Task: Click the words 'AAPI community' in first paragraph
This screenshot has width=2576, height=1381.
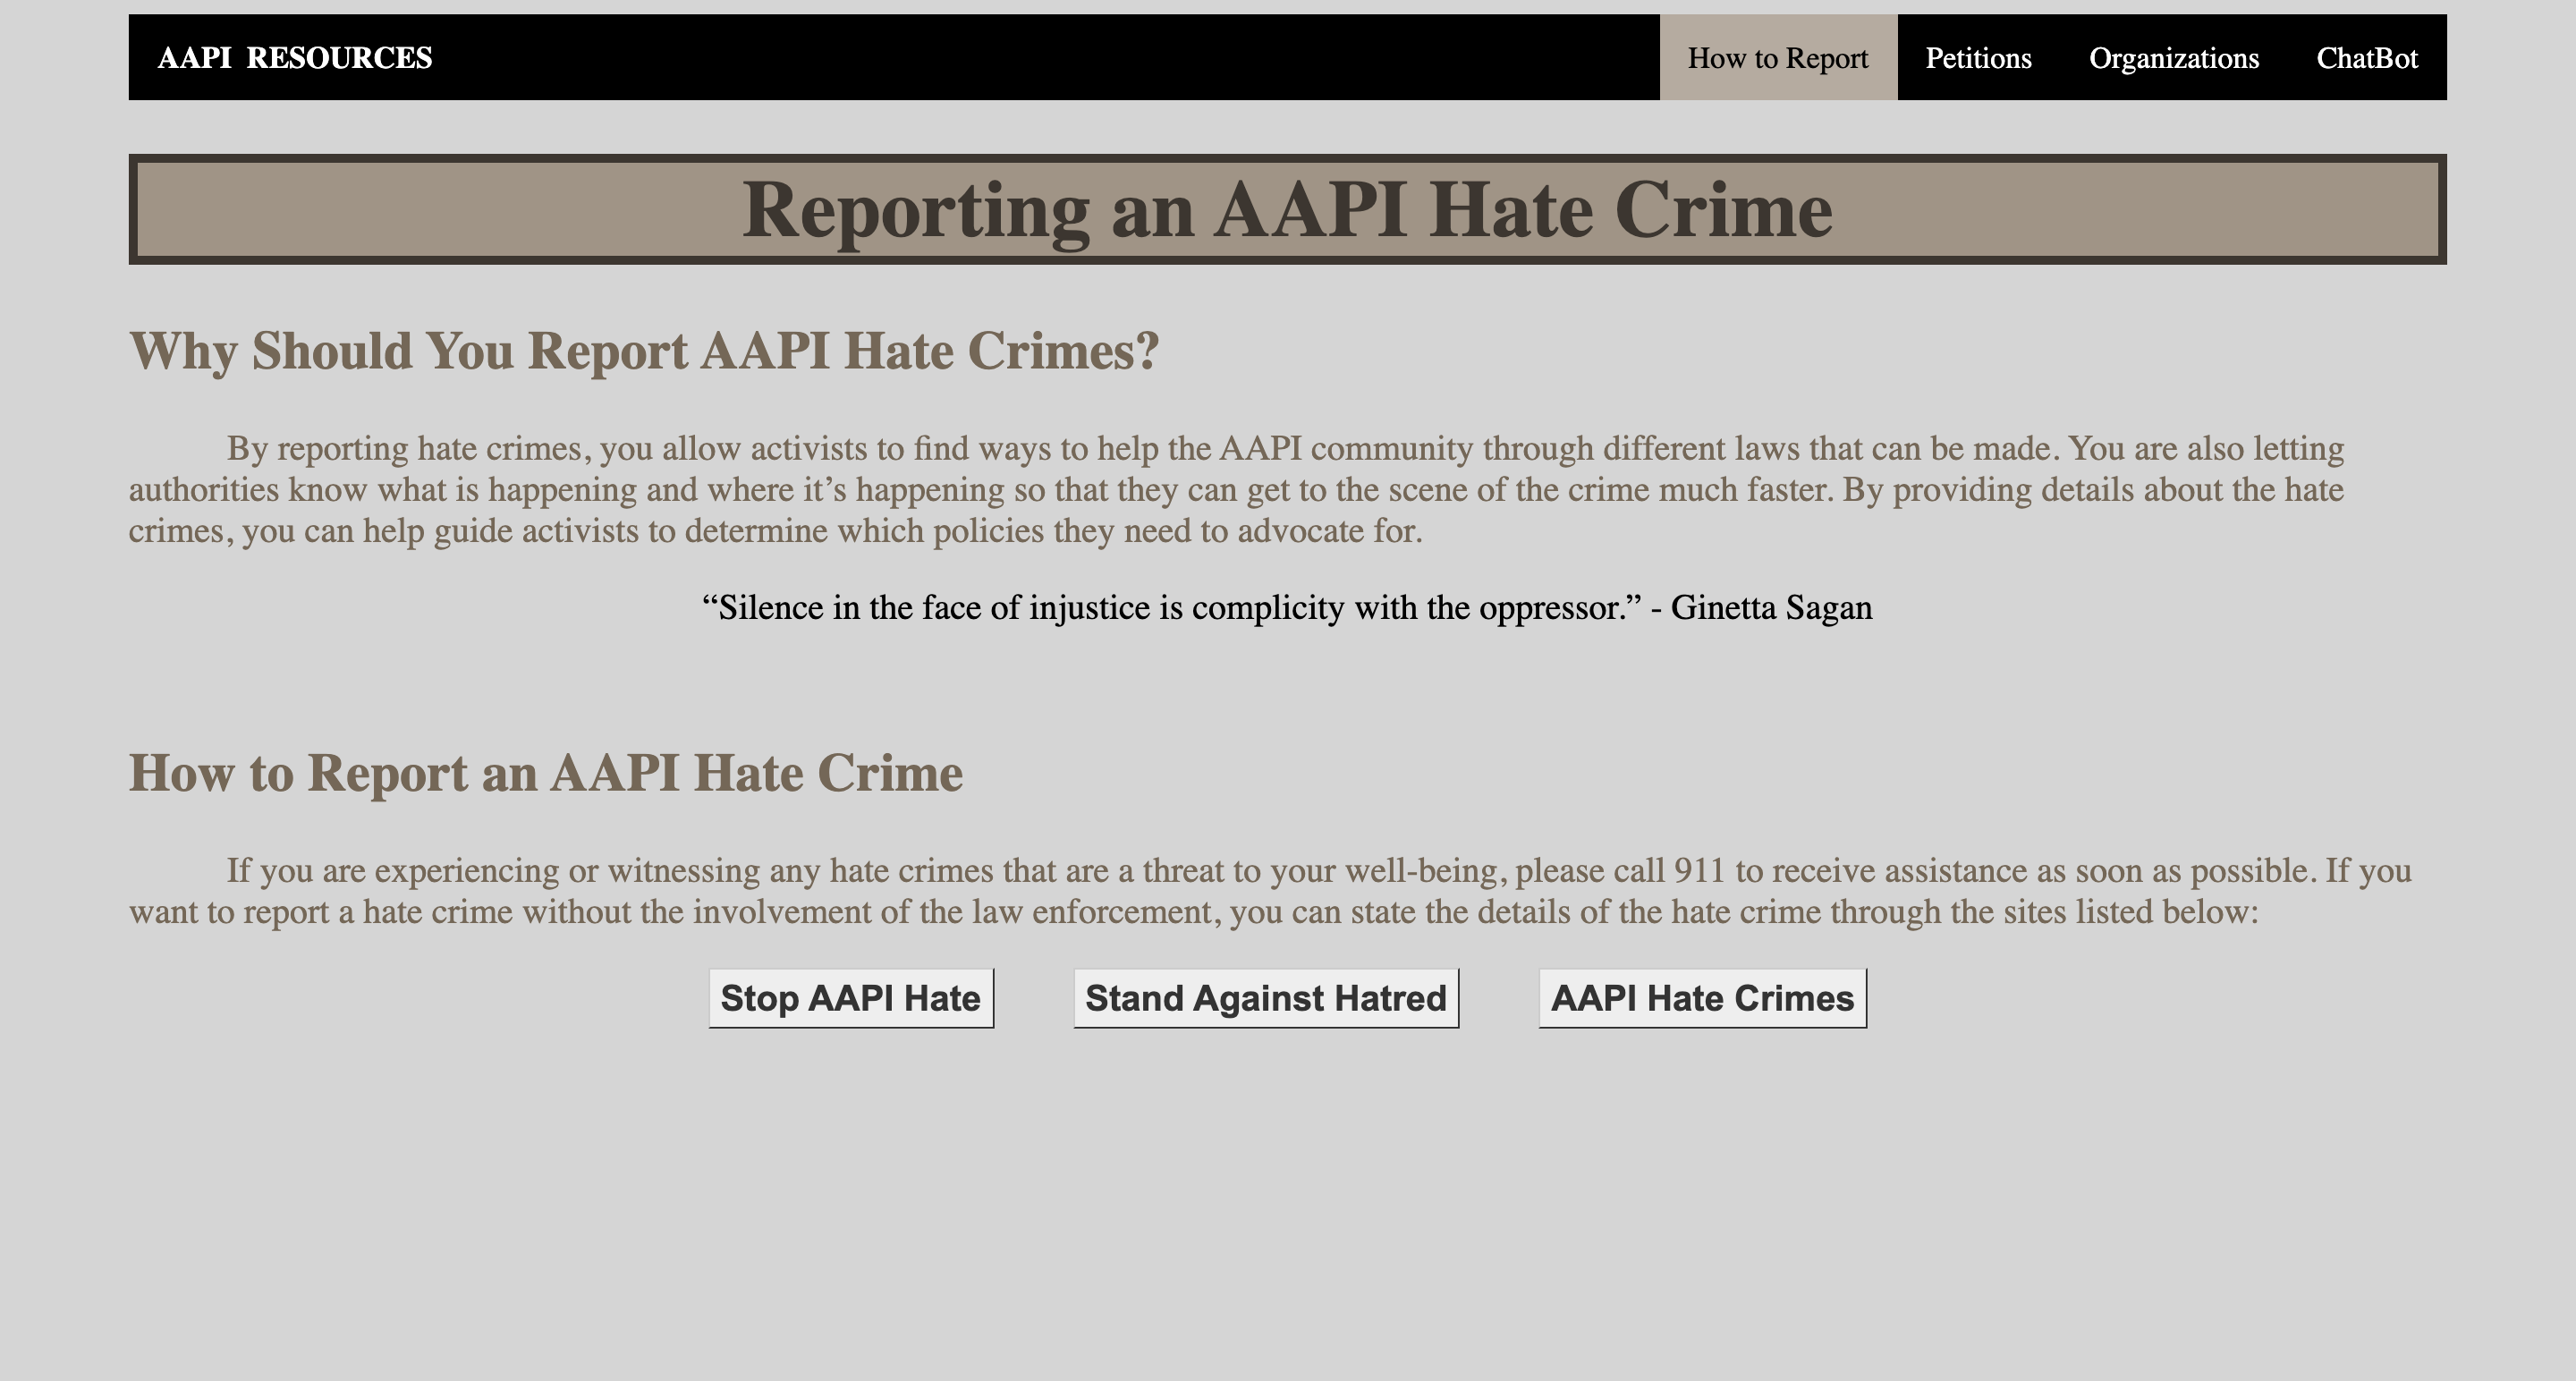Action: click(x=1345, y=449)
